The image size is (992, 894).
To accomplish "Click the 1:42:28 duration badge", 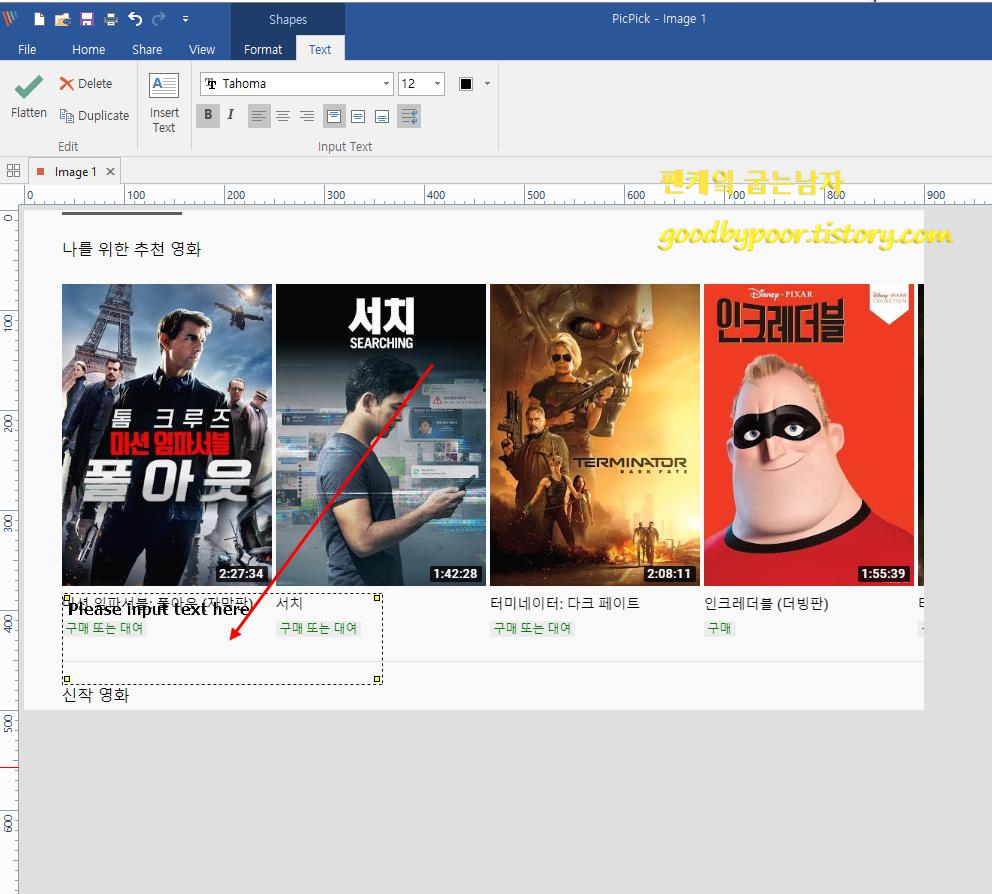I will (455, 573).
